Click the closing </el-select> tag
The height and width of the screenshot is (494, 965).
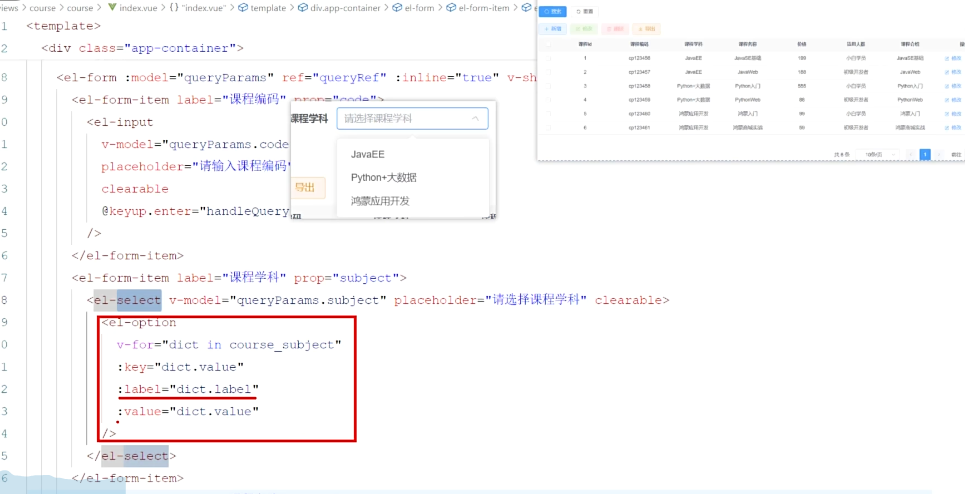(131, 456)
